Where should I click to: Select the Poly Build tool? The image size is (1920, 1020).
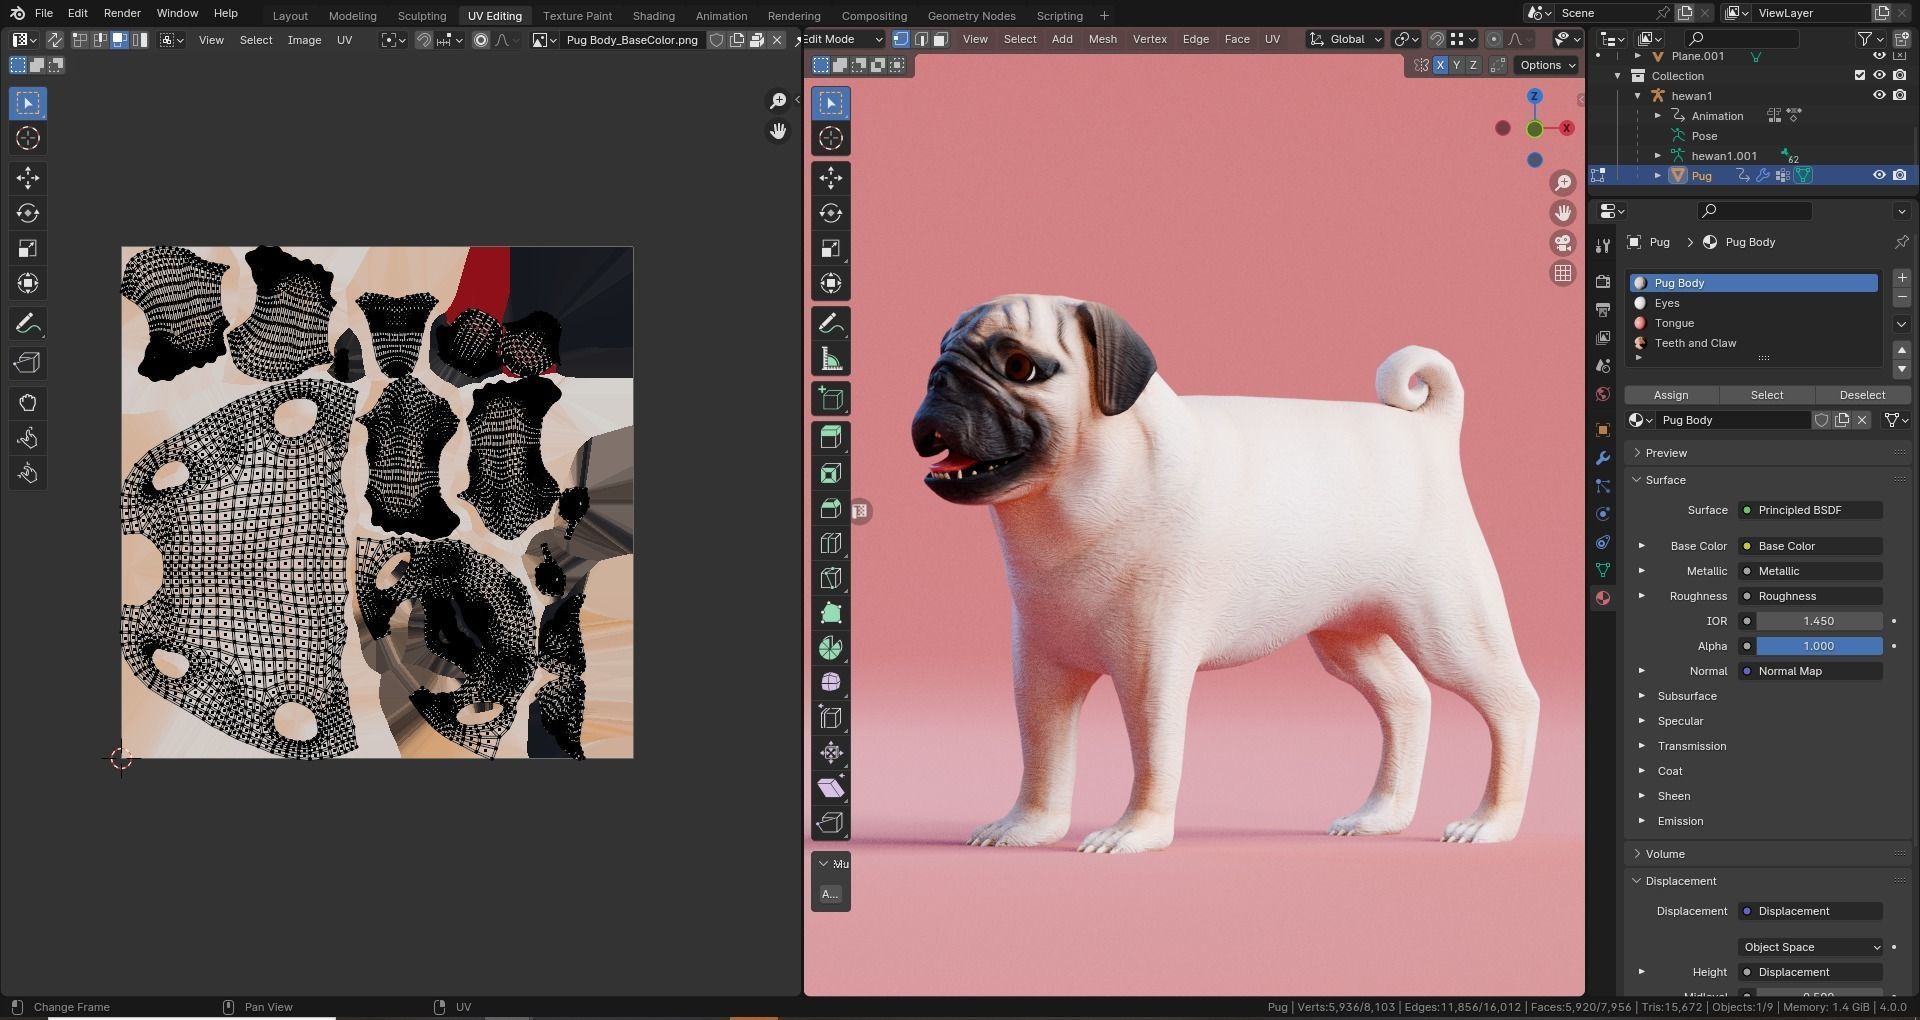(x=831, y=613)
